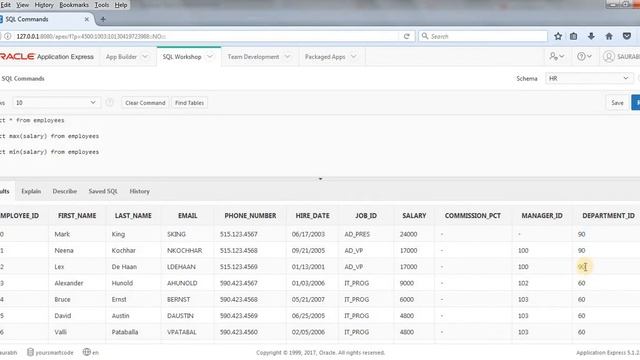The image size is (640, 360).
Task: Click the COMMISSION_PCT column header
Action: (x=473, y=216)
